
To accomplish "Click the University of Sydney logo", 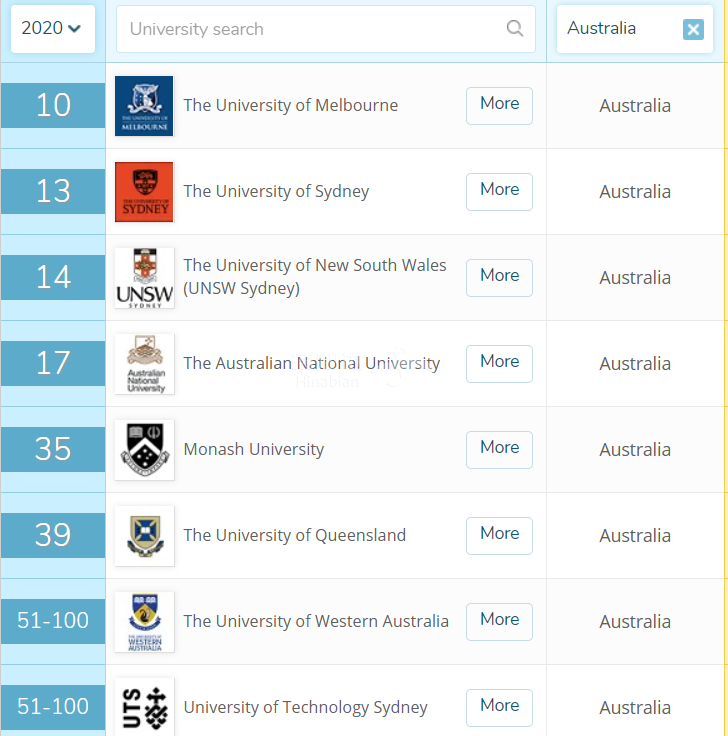I will coord(144,192).
